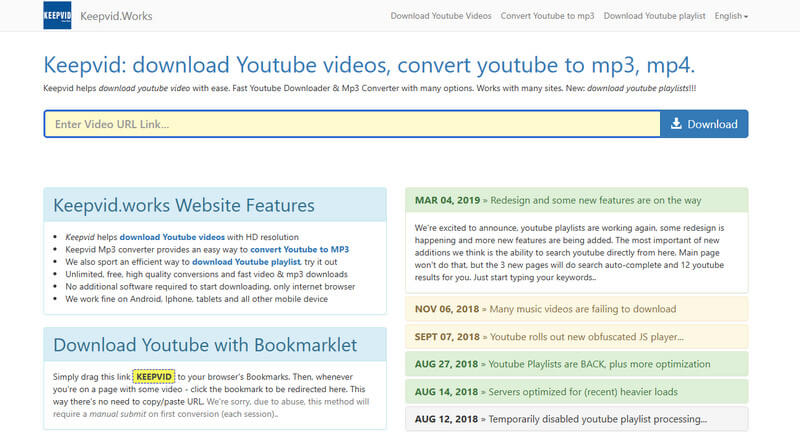
Task: Open the Keepvid.Works home link
Action: point(116,16)
